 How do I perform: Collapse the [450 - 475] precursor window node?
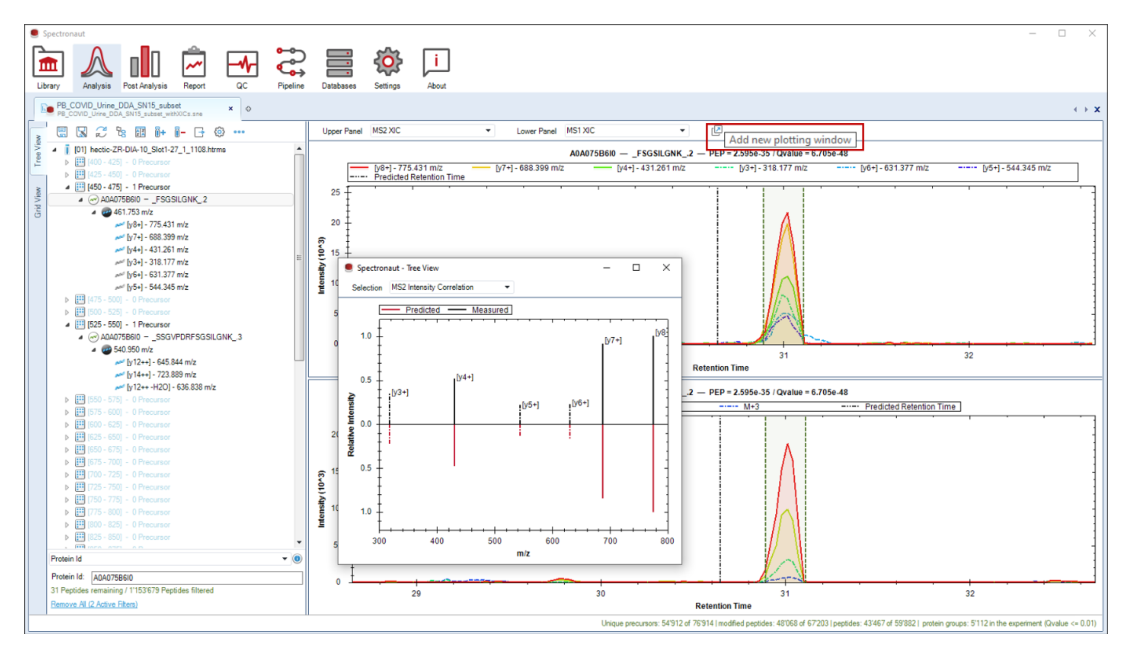(x=68, y=187)
